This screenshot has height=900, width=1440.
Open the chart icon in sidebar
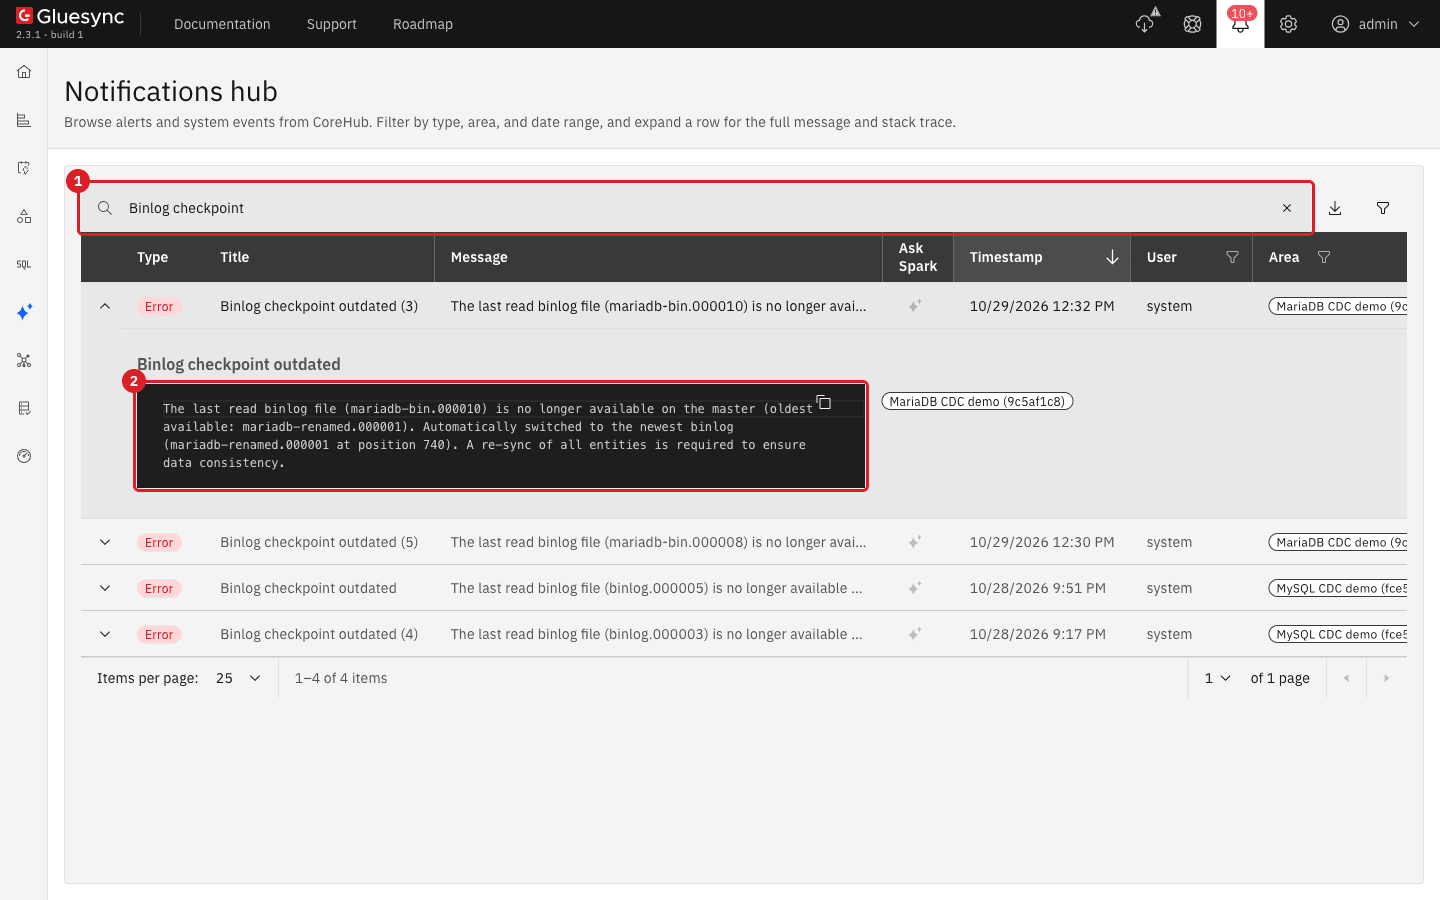(24, 120)
